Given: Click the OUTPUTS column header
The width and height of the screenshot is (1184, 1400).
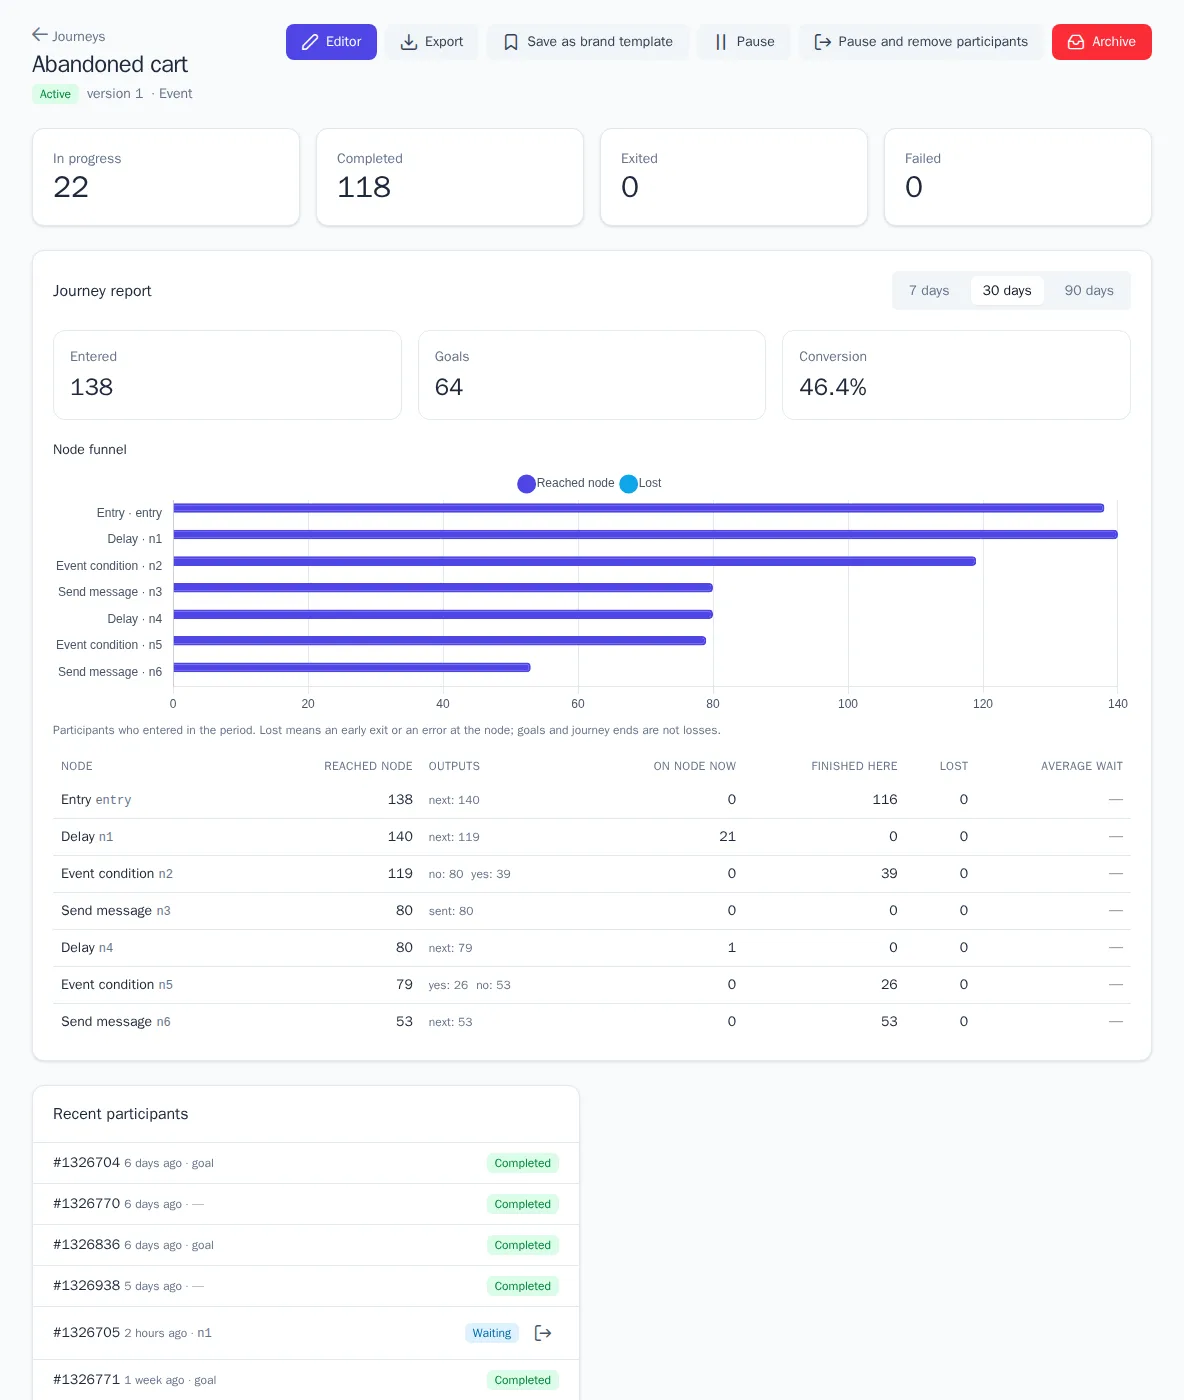Looking at the screenshot, I should 454,766.
